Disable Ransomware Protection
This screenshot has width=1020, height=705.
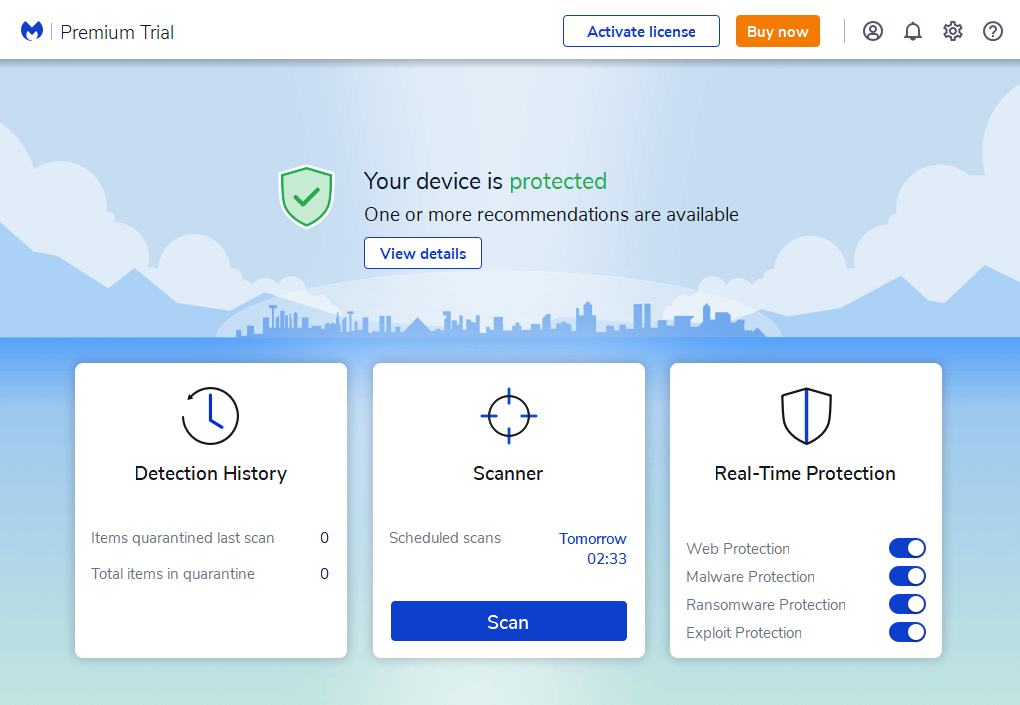coord(907,604)
